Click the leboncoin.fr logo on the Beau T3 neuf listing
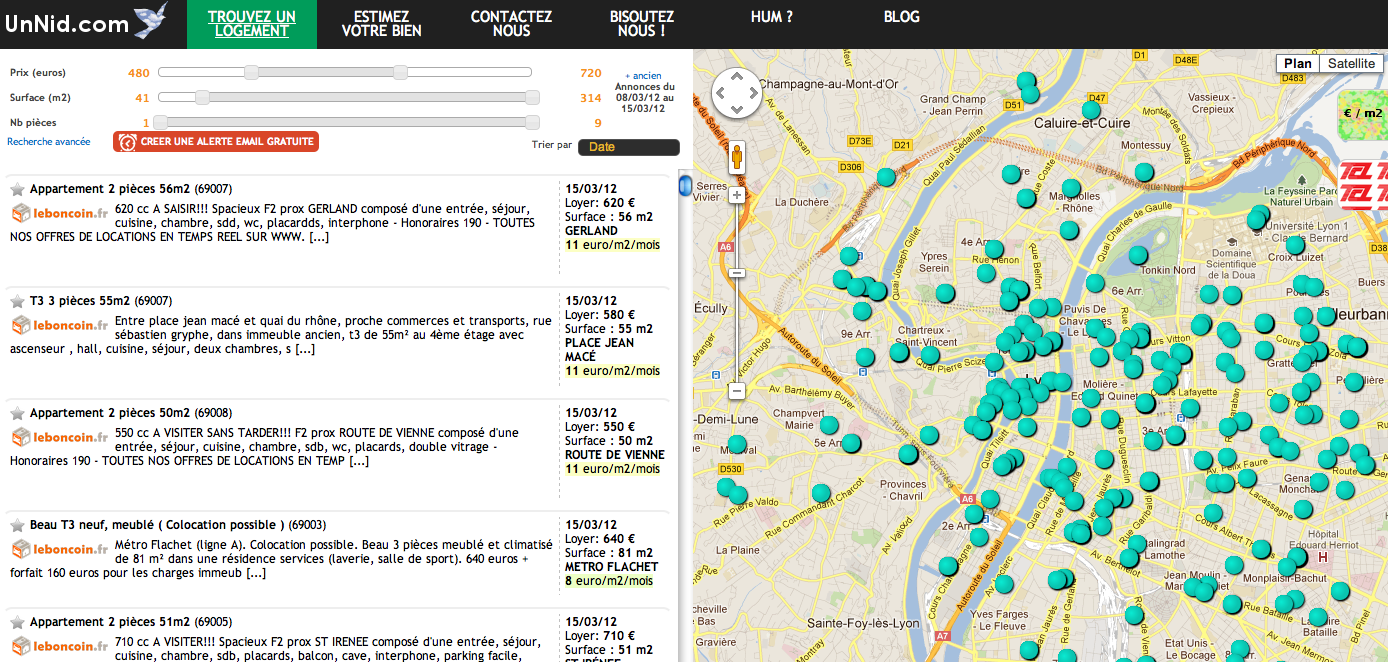Screen dimensions: 1388x662 pos(60,549)
